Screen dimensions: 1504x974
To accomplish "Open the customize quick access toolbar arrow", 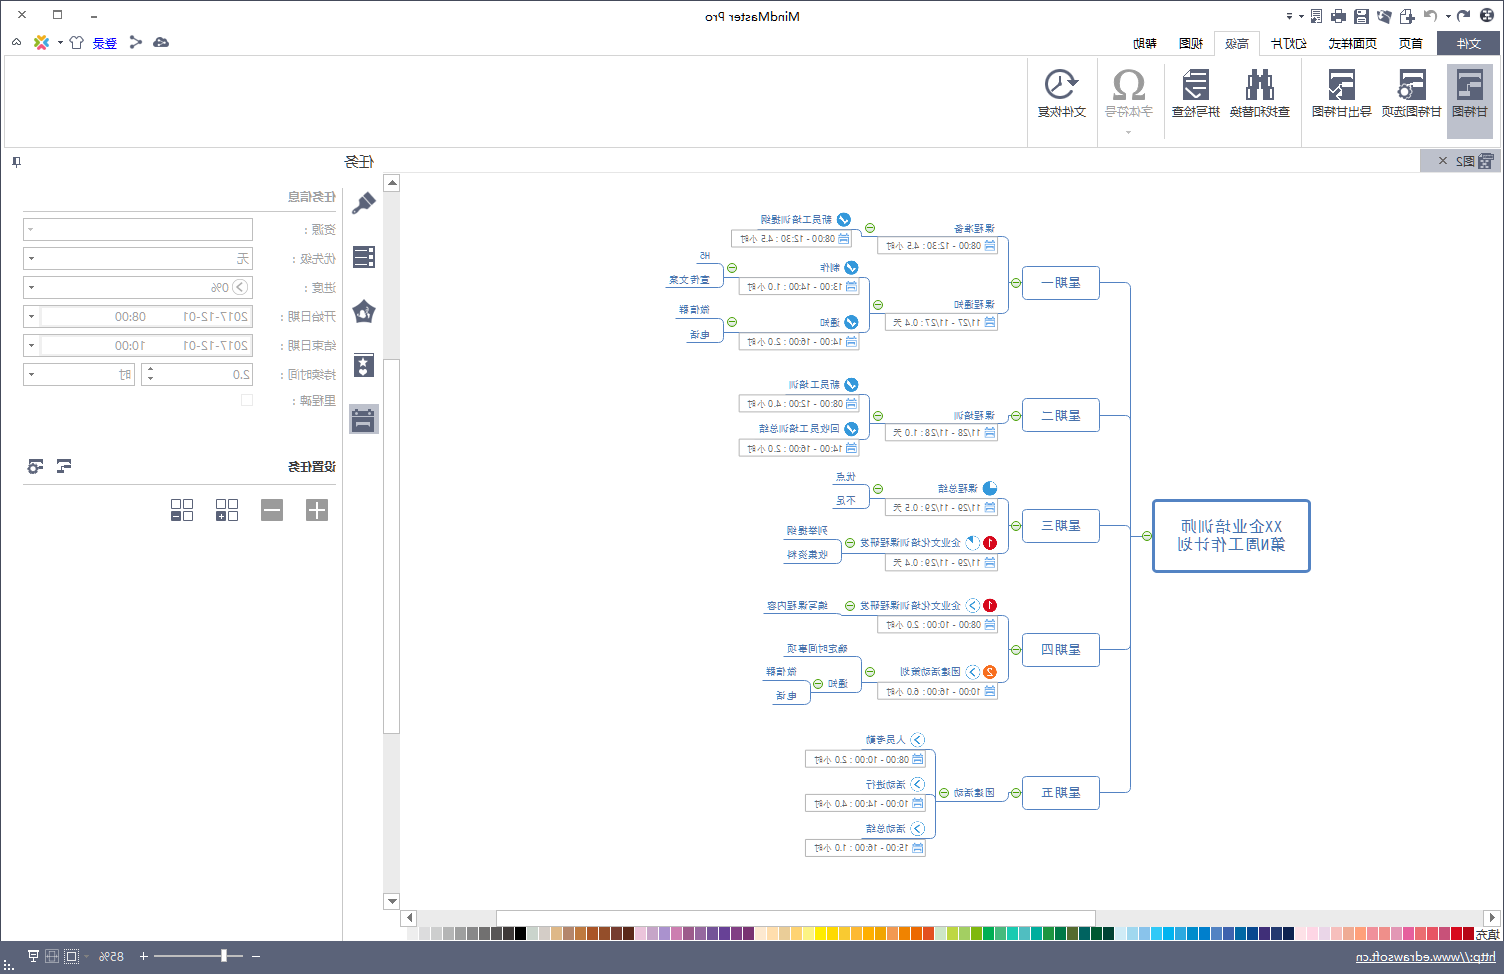I will [x=1289, y=16].
